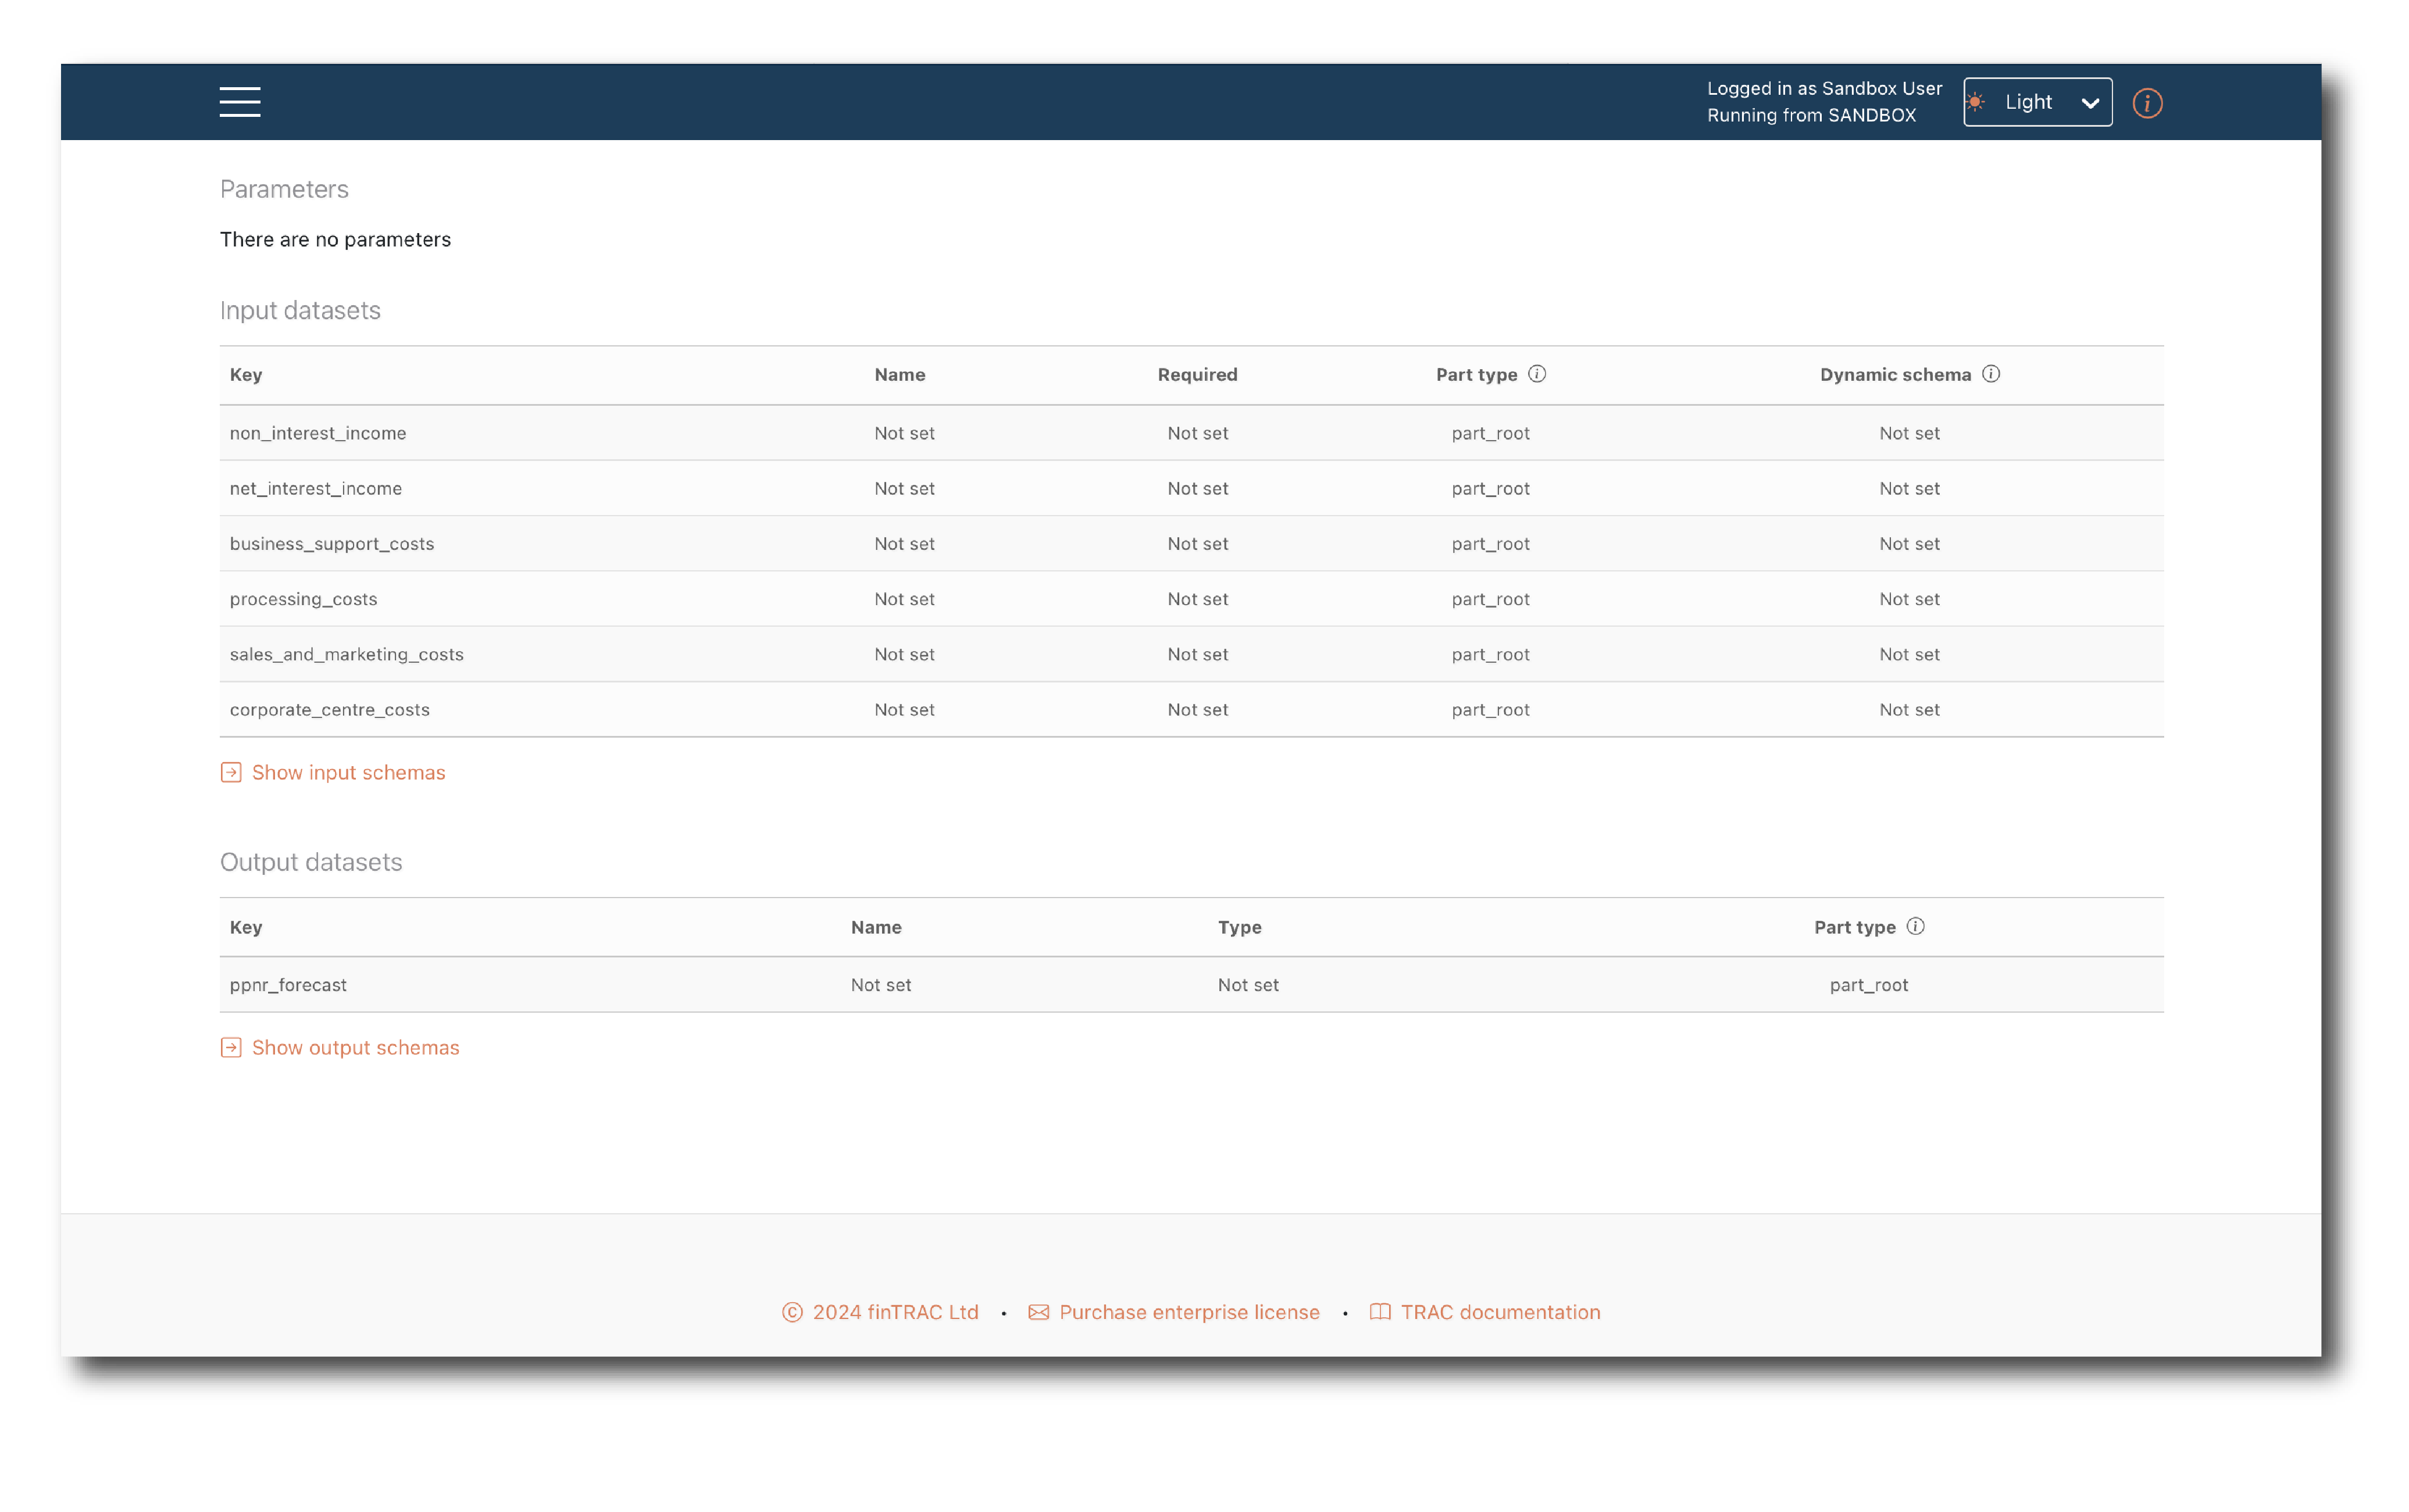2409x1512 pixels.
Task: Select the non_interest_income row
Action: tap(318, 433)
